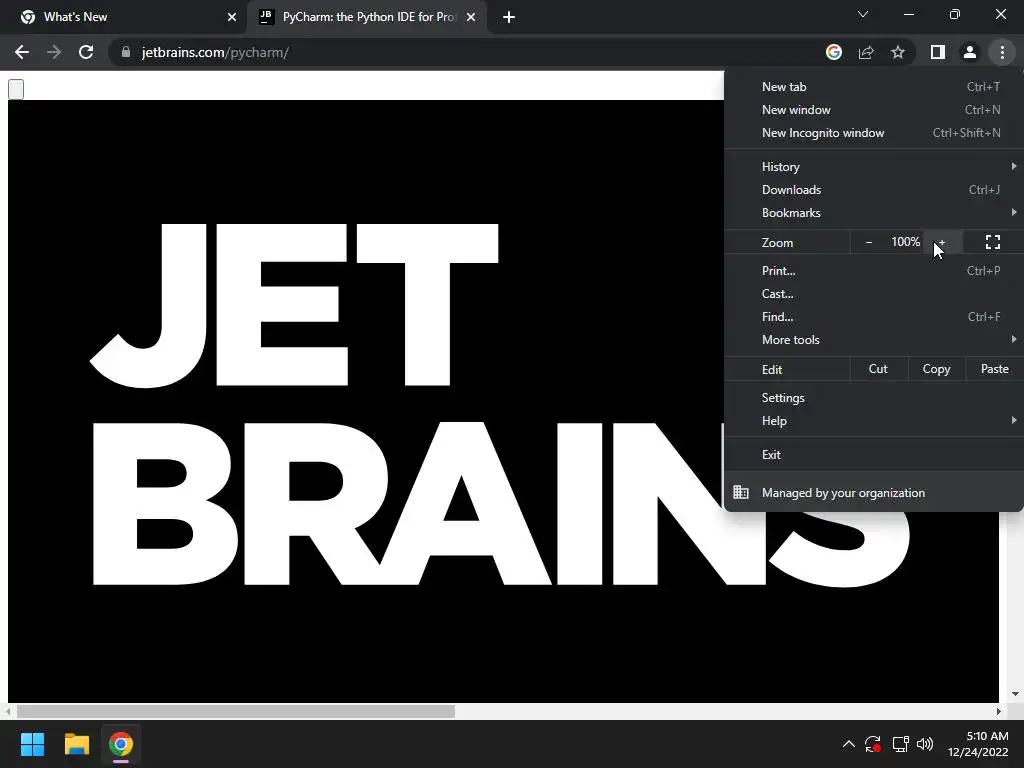The image size is (1024, 768).
Task: Select Find... from menu
Action: 874,317
